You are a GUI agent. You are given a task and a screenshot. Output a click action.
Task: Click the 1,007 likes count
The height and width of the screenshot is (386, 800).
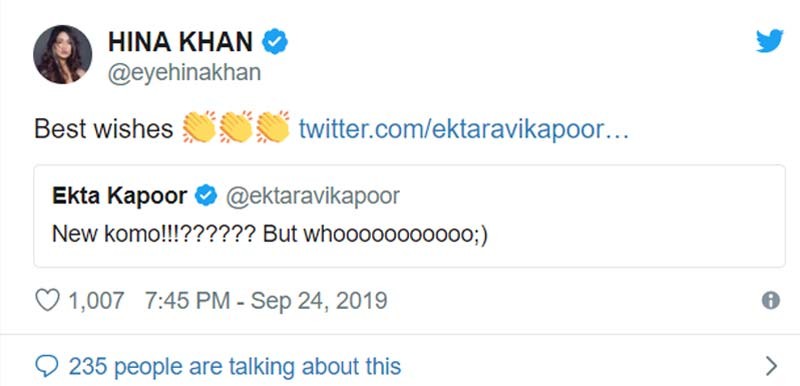point(96,300)
